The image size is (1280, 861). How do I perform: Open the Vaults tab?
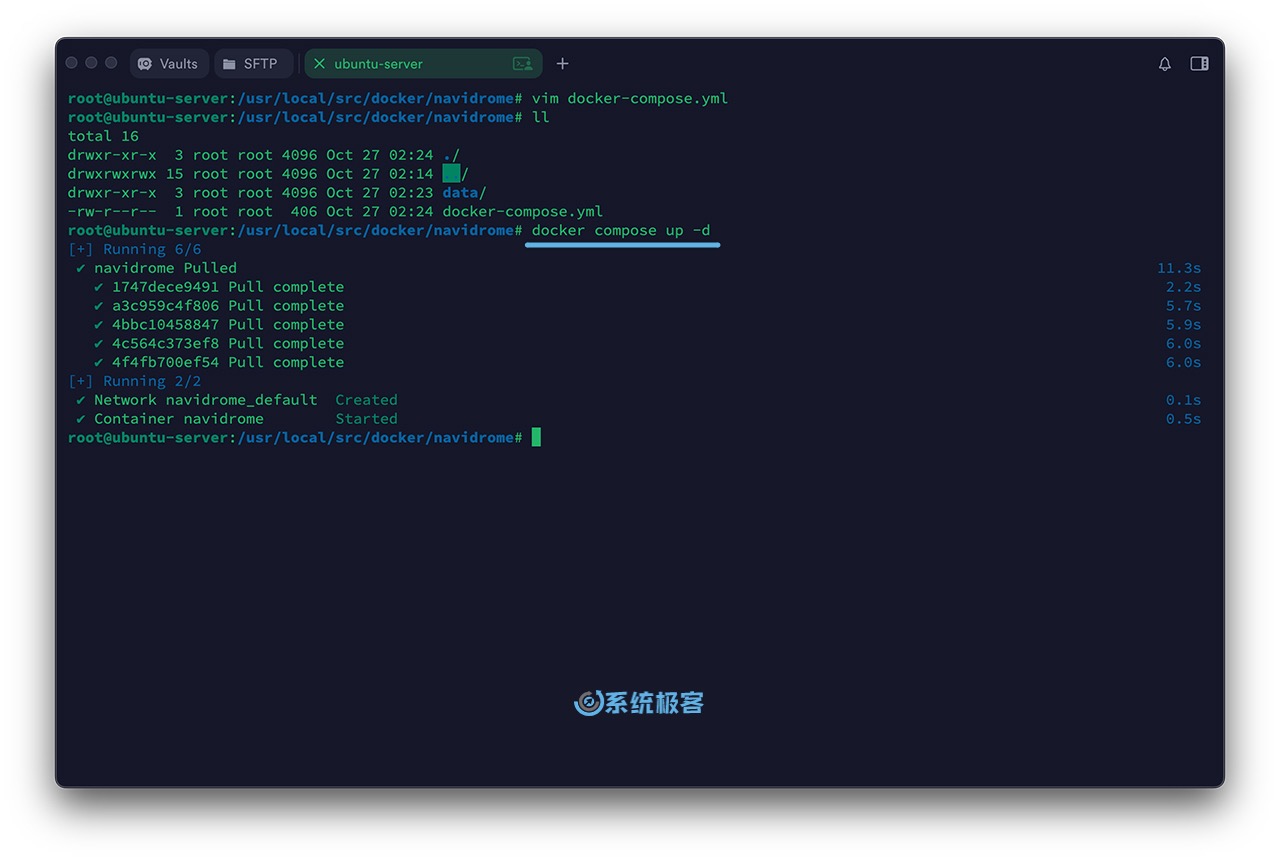[x=168, y=64]
